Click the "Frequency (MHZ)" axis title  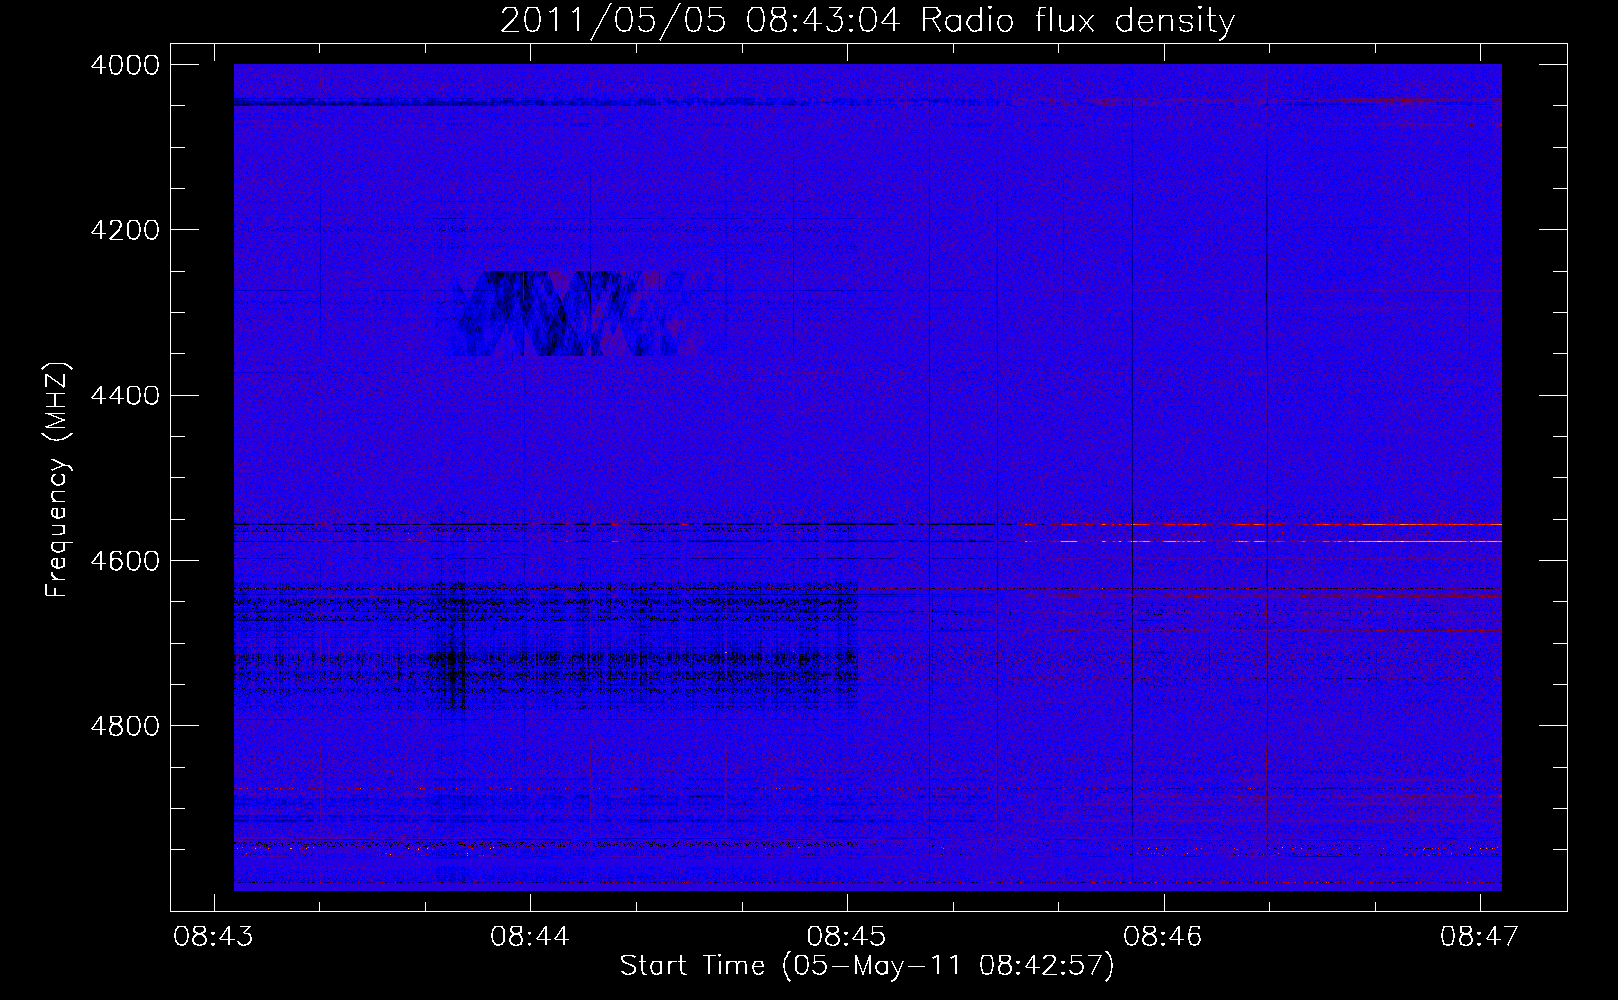click(57, 480)
